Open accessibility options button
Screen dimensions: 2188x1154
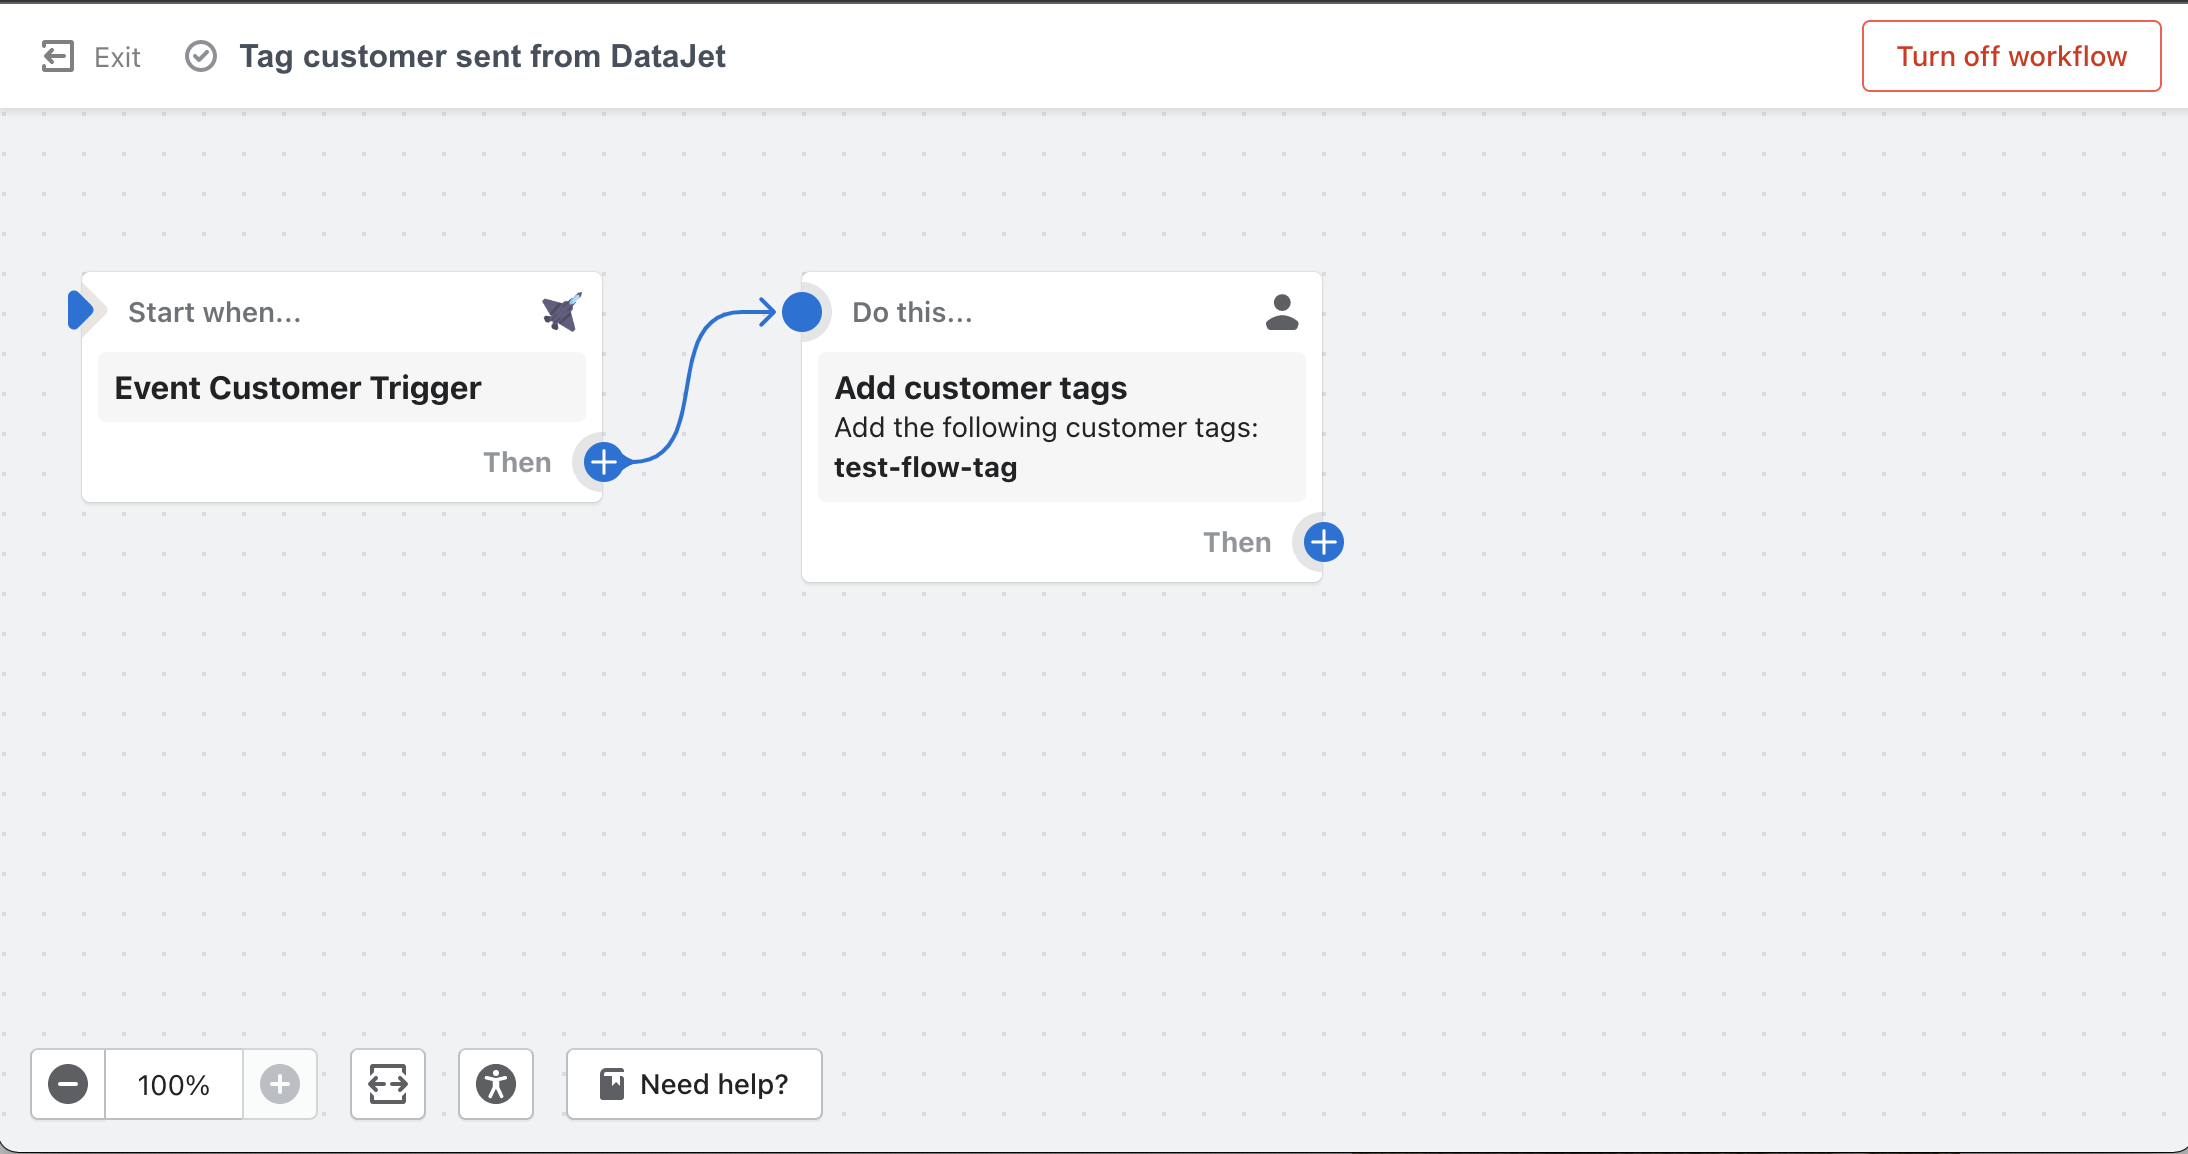pos(496,1084)
